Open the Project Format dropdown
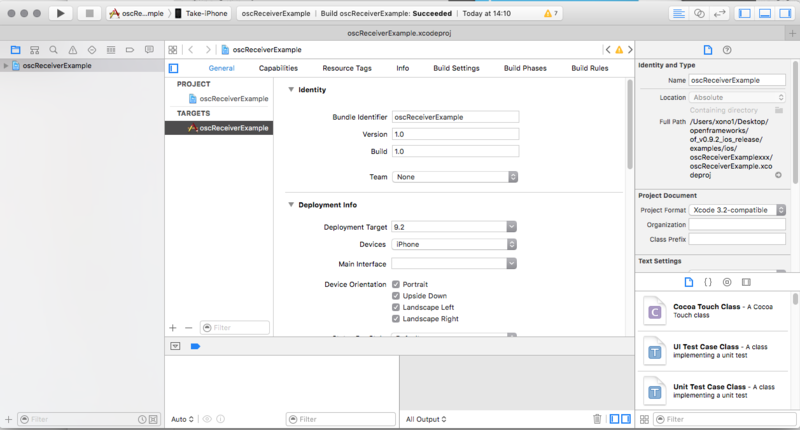The image size is (800, 430). point(737,210)
